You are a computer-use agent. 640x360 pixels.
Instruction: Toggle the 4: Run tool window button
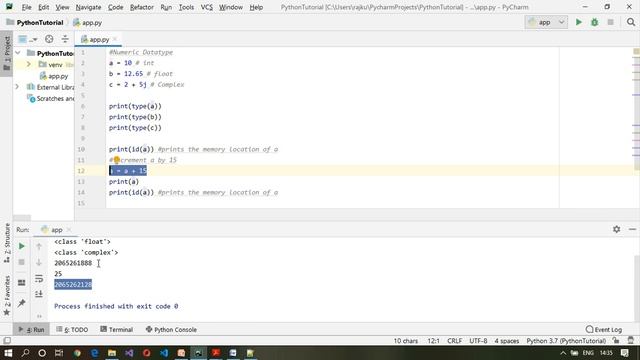[31, 329]
